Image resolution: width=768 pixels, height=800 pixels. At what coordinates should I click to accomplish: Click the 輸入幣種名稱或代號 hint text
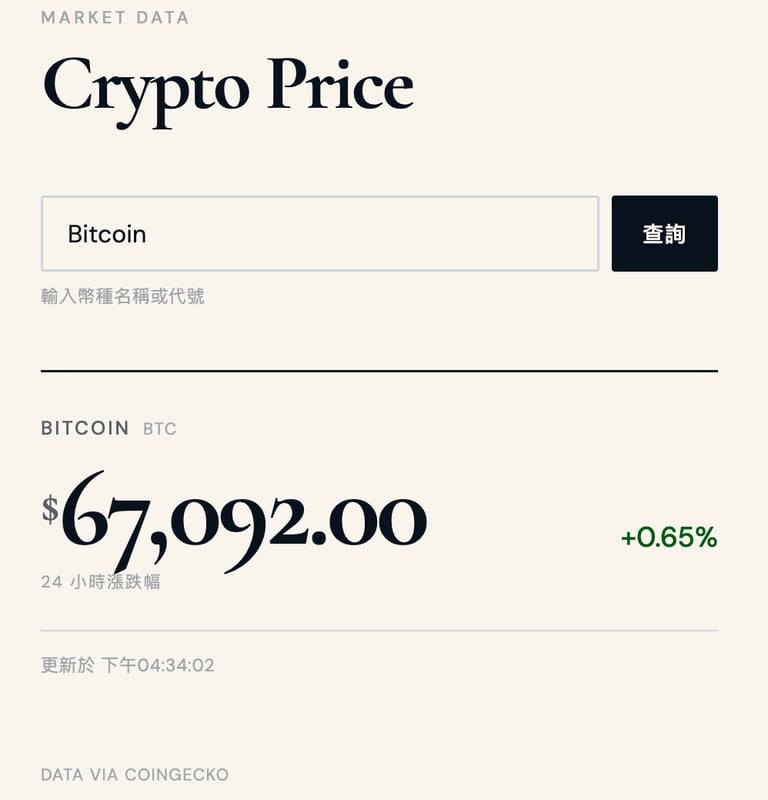122,296
